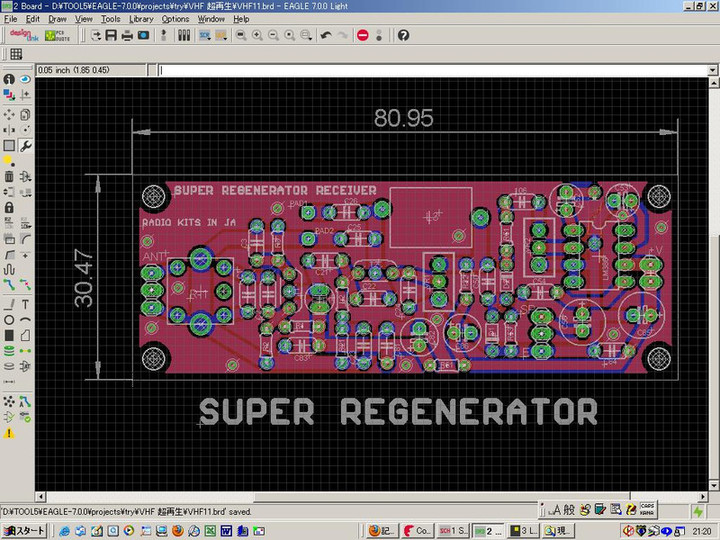
Task: Pick the Text tool
Action: [26, 304]
